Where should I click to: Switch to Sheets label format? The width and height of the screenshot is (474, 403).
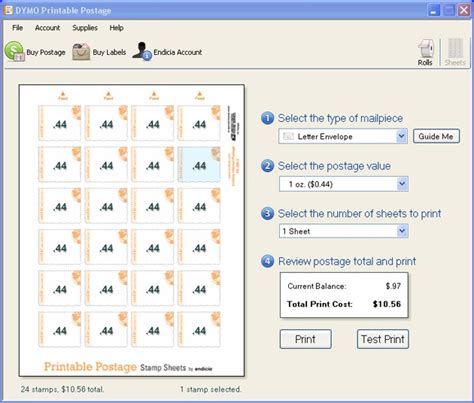455,53
